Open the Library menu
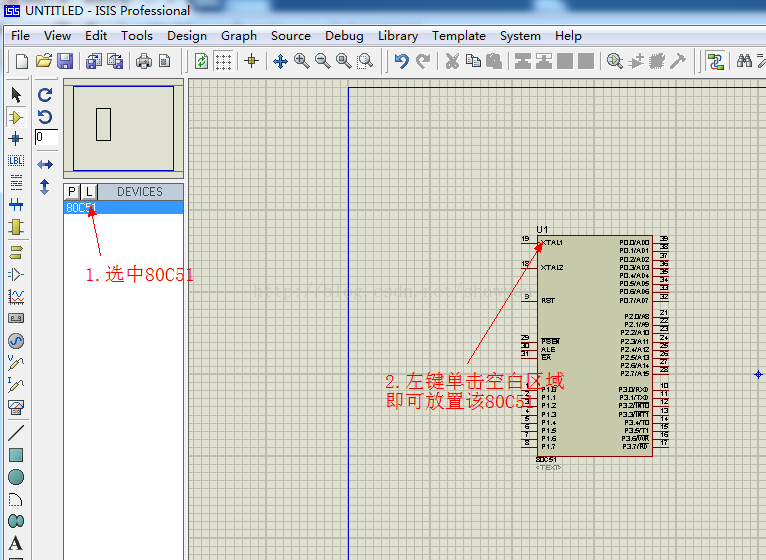The image size is (766, 560). click(x=397, y=35)
